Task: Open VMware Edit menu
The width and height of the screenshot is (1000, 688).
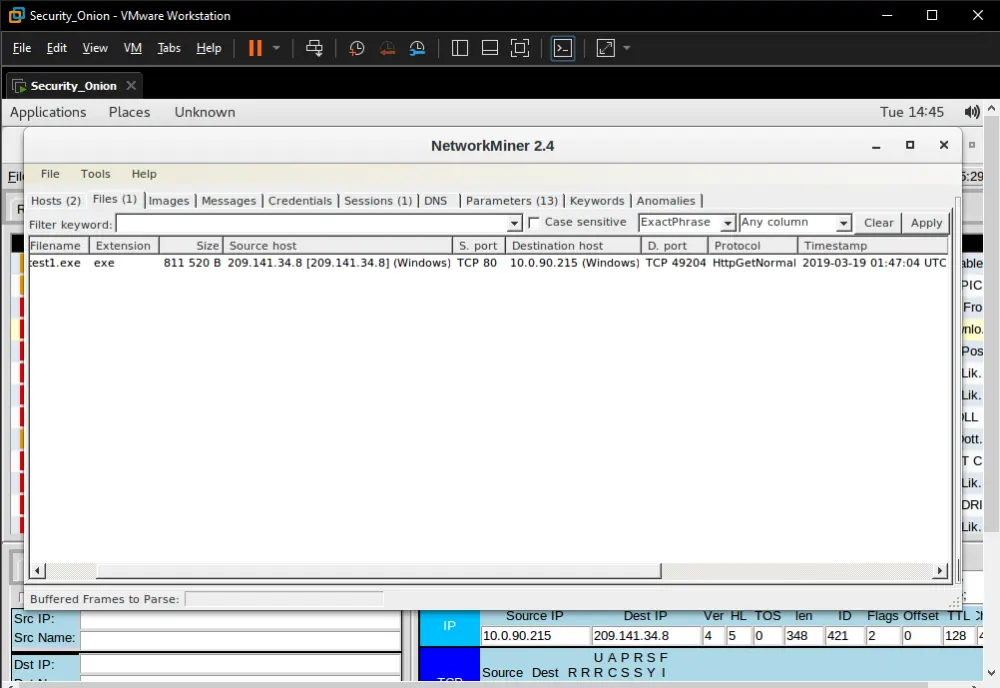Action: (57, 48)
